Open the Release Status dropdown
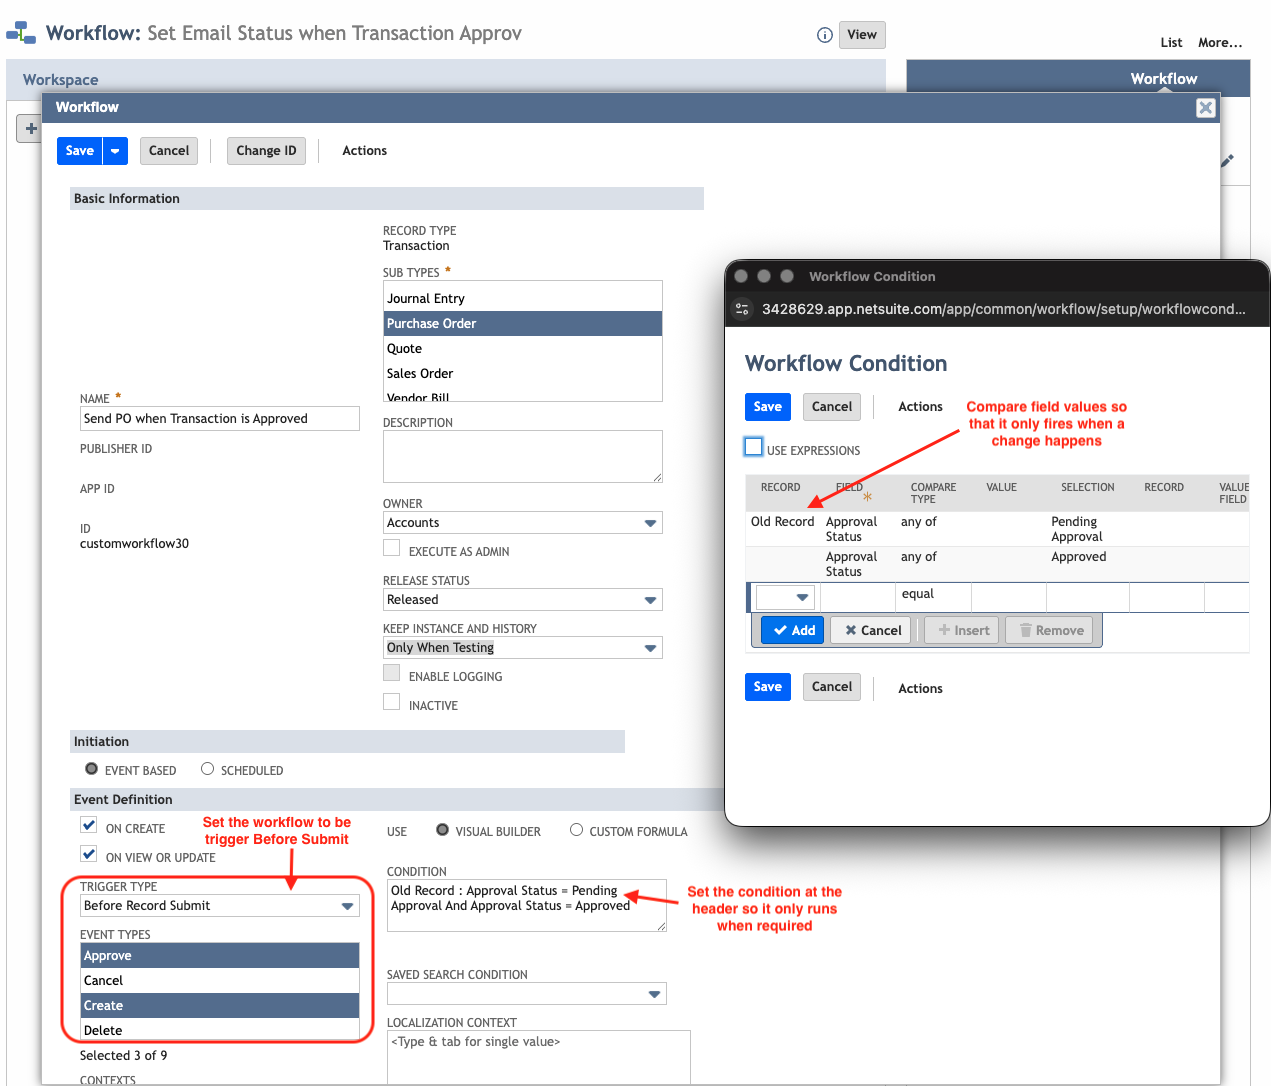Viewport: 1271px width, 1086px height. tap(650, 599)
